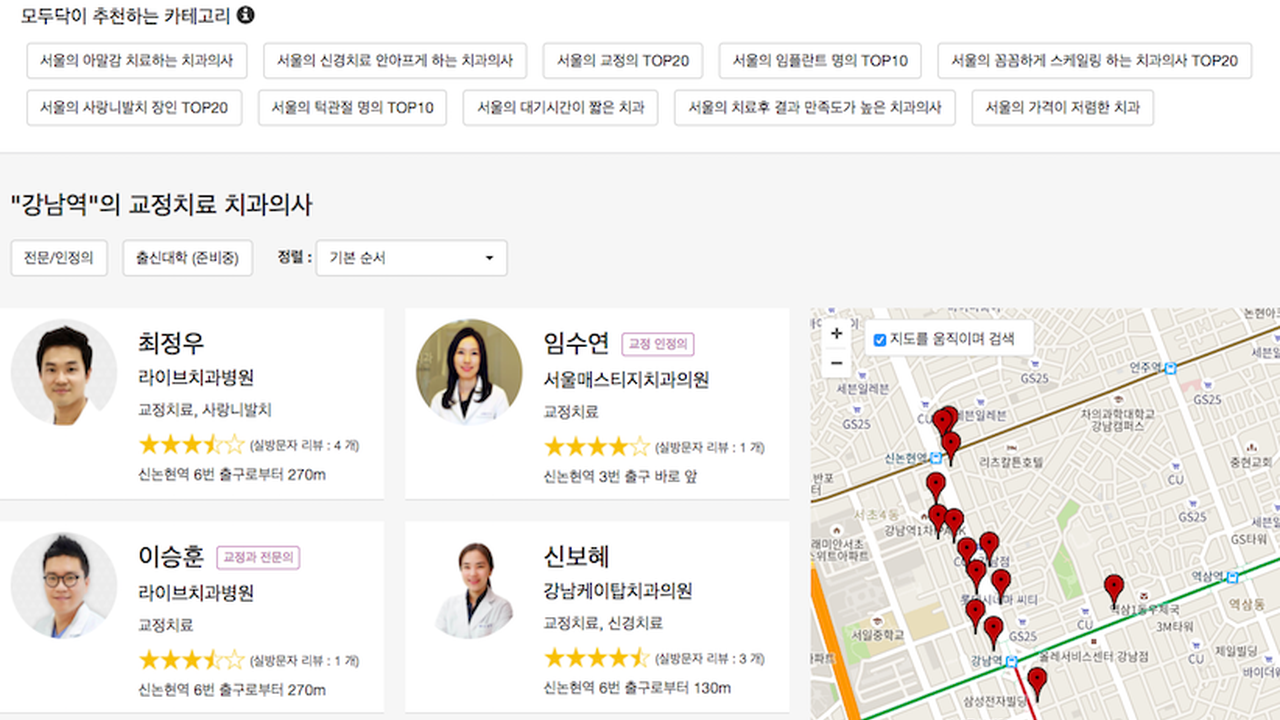The image size is (1280, 720).
Task: Click 서울의 사랑니발치 장인 TOP20 button
Action: (x=134, y=108)
